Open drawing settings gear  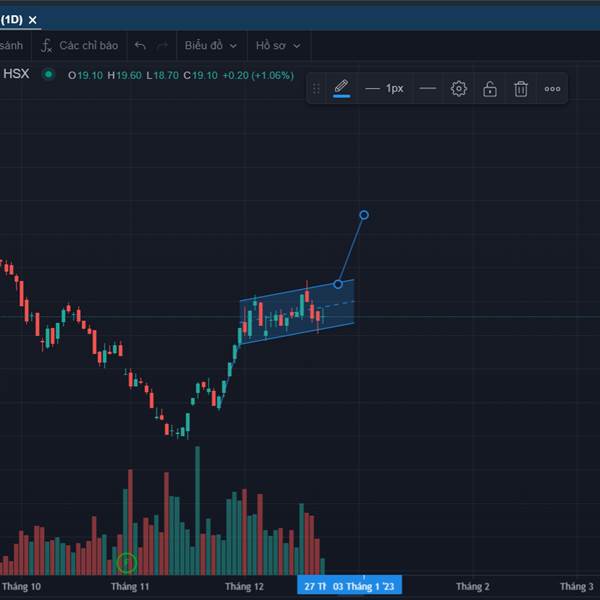[458, 89]
